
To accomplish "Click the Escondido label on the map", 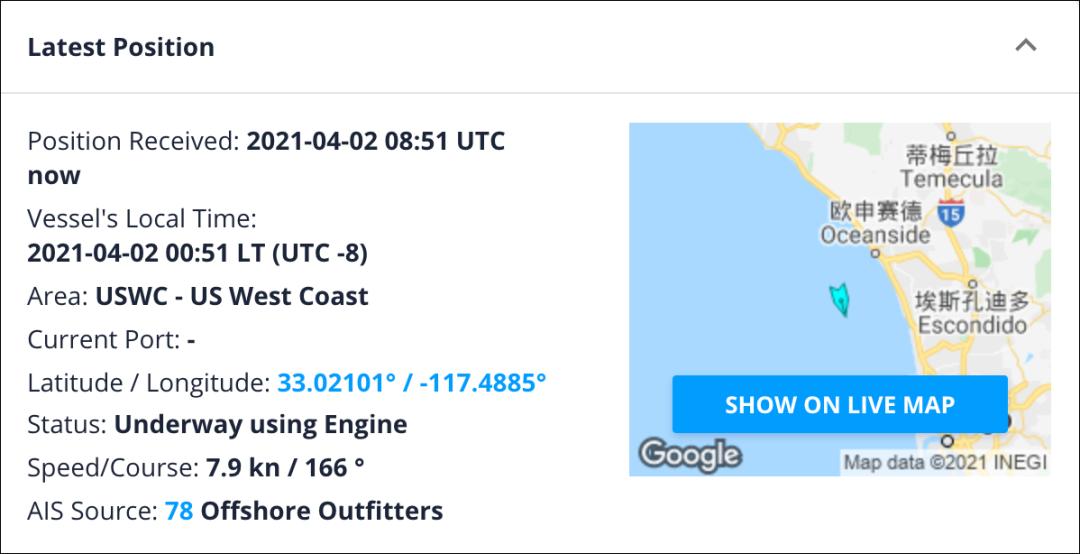I will click(x=973, y=325).
